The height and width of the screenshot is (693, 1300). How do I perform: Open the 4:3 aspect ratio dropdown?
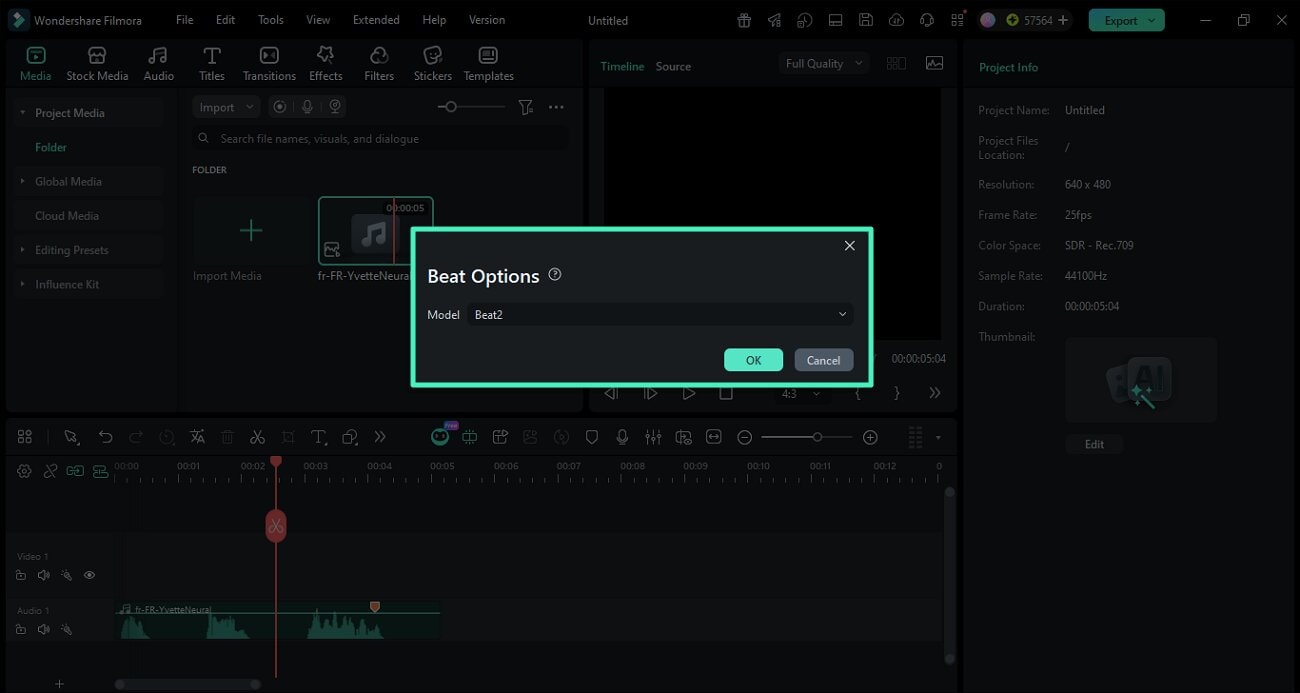800,393
